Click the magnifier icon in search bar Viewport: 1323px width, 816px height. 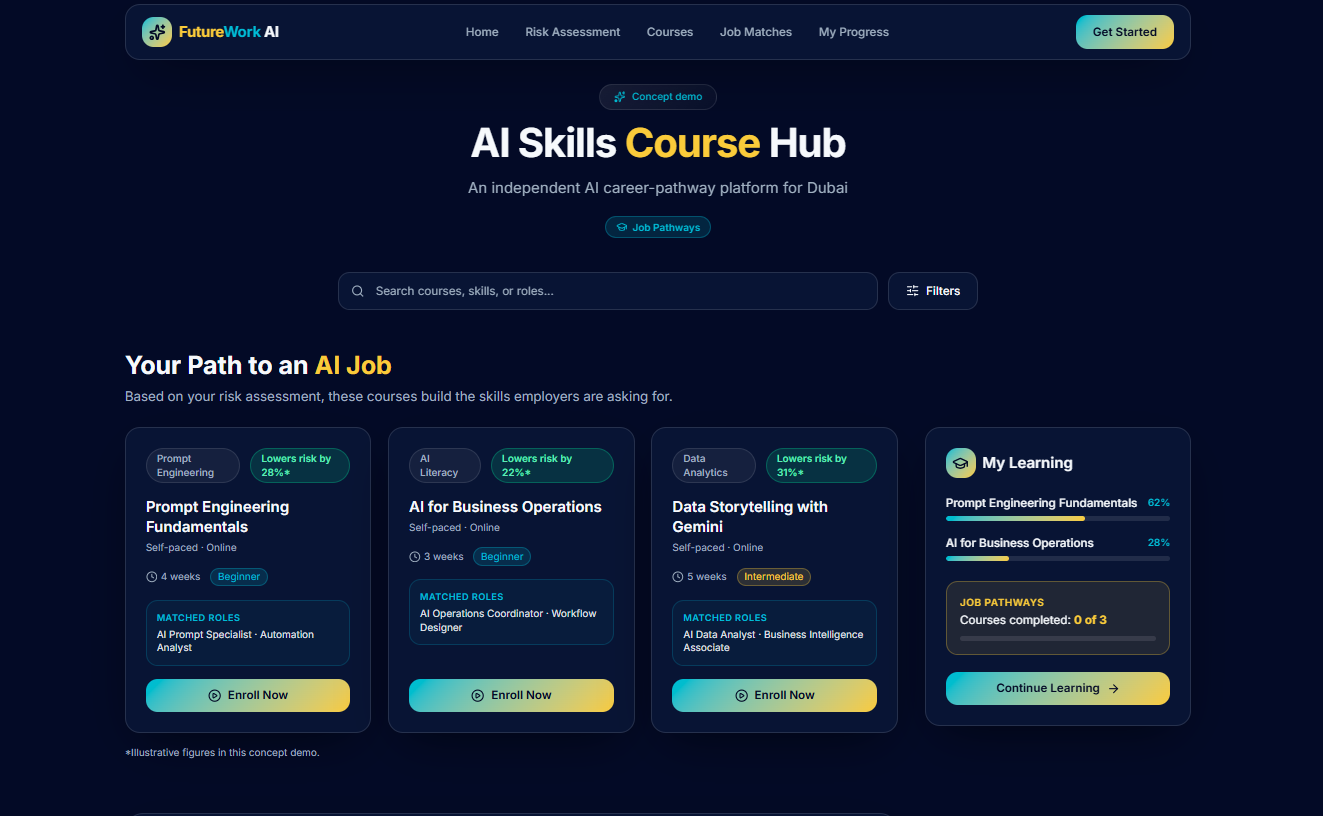(358, 291)
